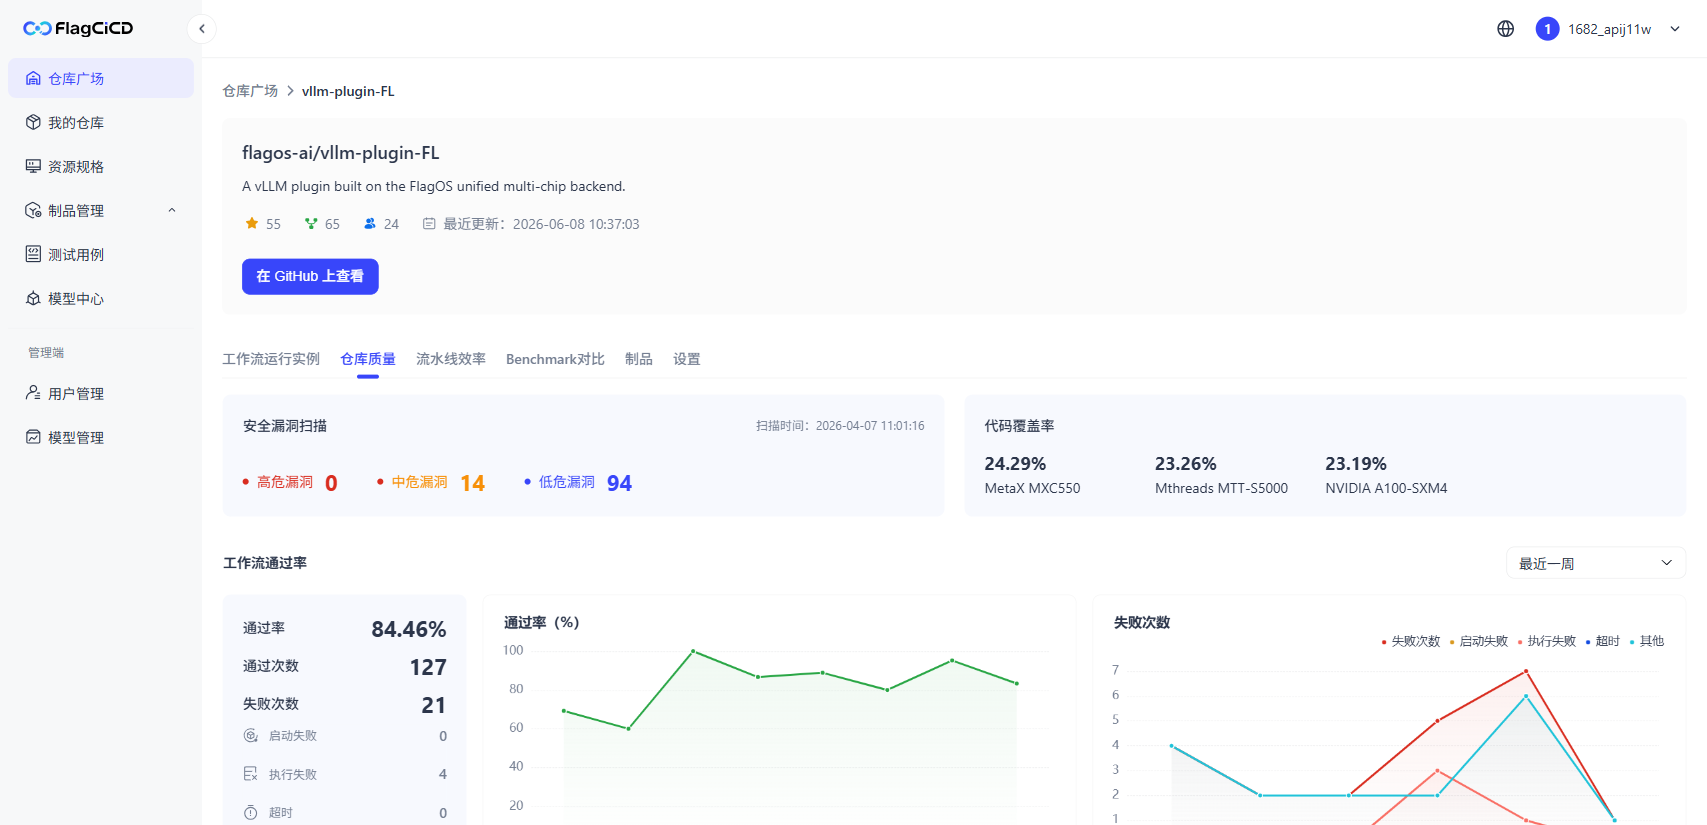This screenshot has width=1707, height=825.
Task: Click the contributors icon beside 24
Action: click(370, 224)
